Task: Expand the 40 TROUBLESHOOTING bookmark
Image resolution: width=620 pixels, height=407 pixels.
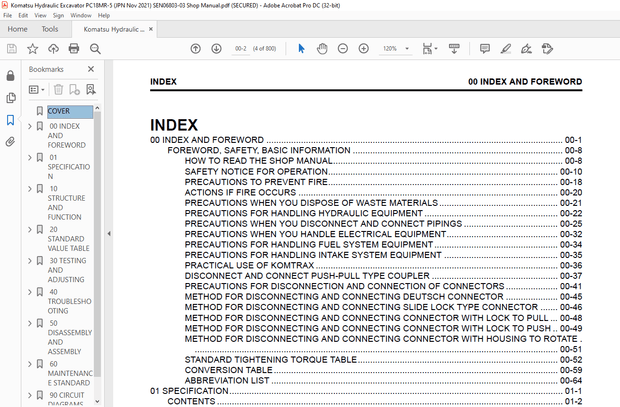Action: pyautogui.click(x=30, y=292)
